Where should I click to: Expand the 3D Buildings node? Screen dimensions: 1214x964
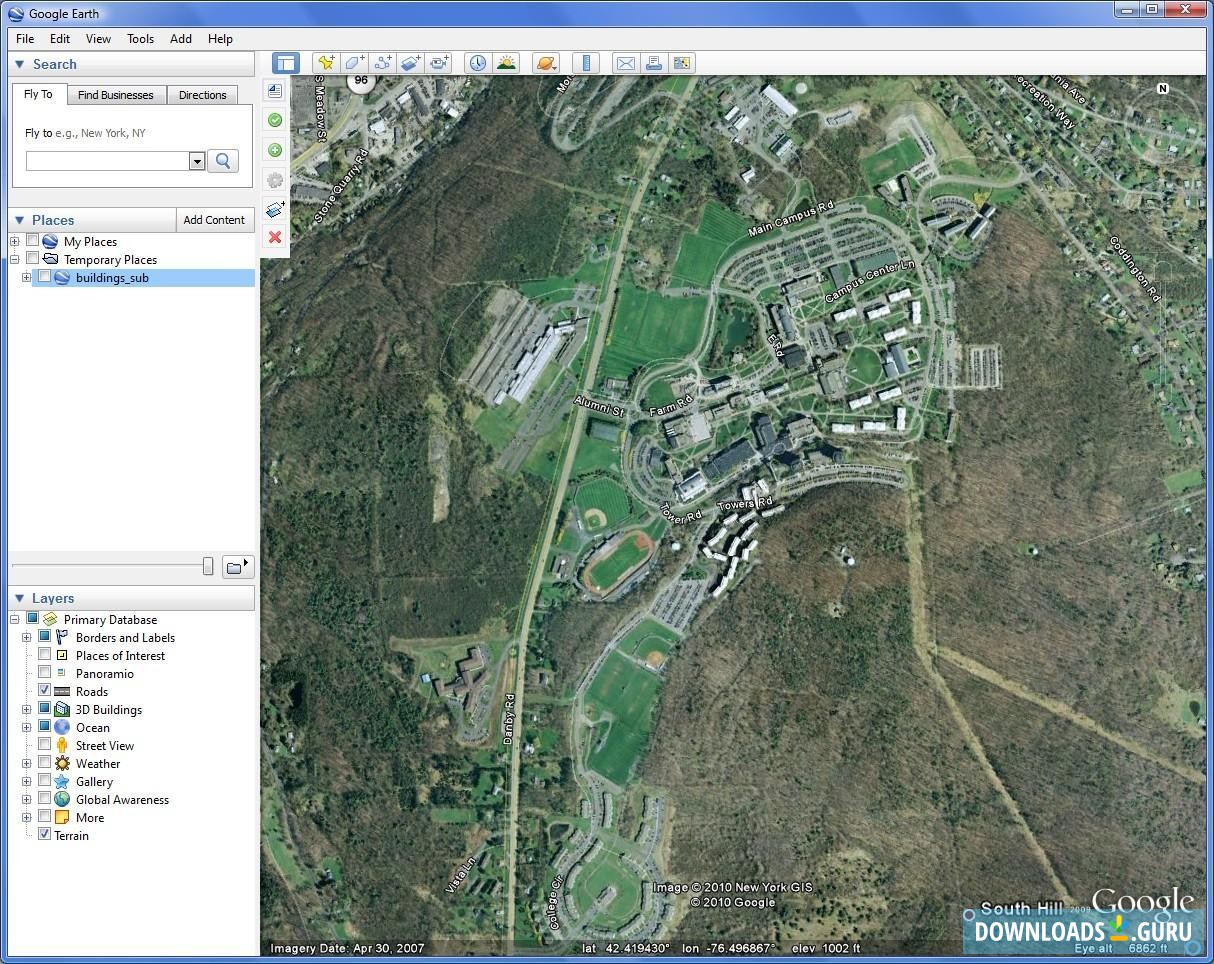coord(27,709)
